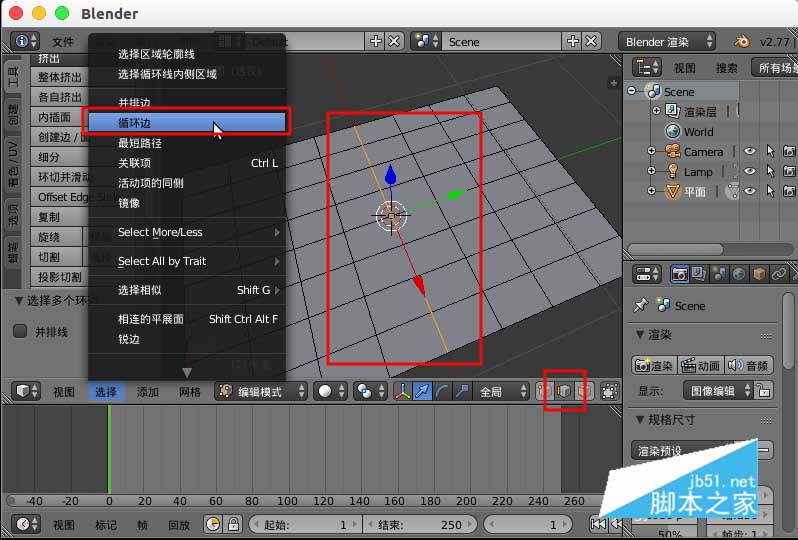Open the Info editor type selector

[25, 41]
